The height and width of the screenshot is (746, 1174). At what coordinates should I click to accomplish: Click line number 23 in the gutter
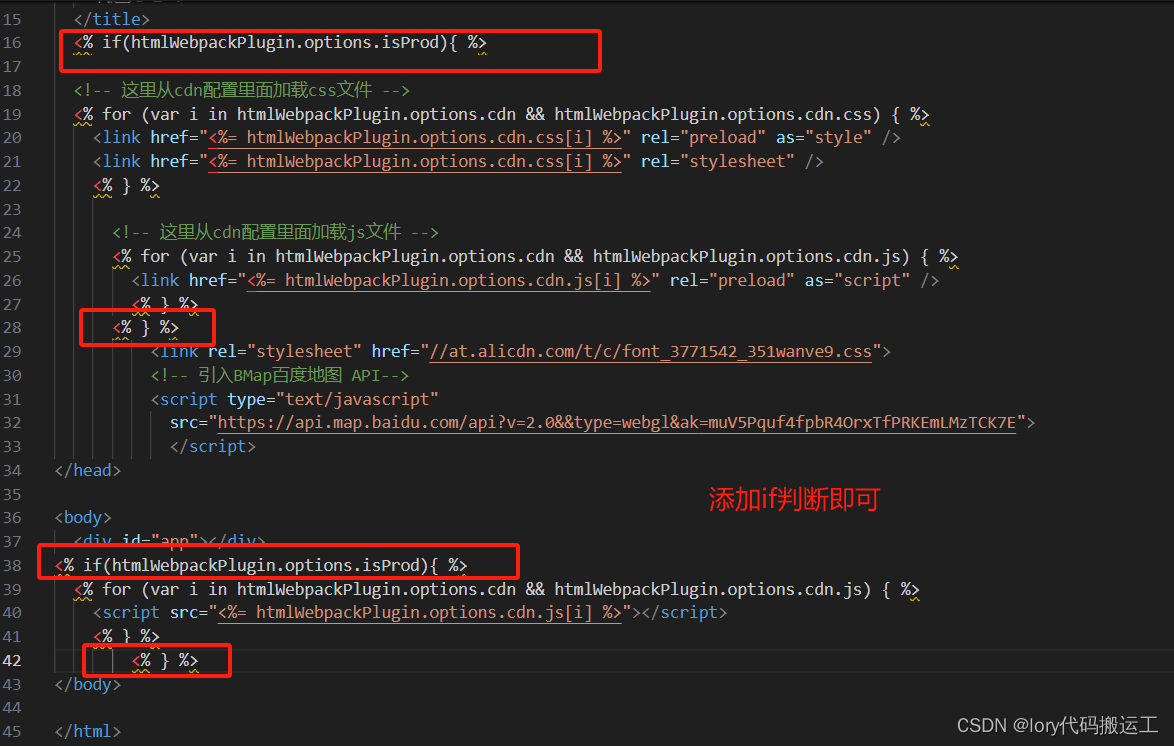point(12,209)
